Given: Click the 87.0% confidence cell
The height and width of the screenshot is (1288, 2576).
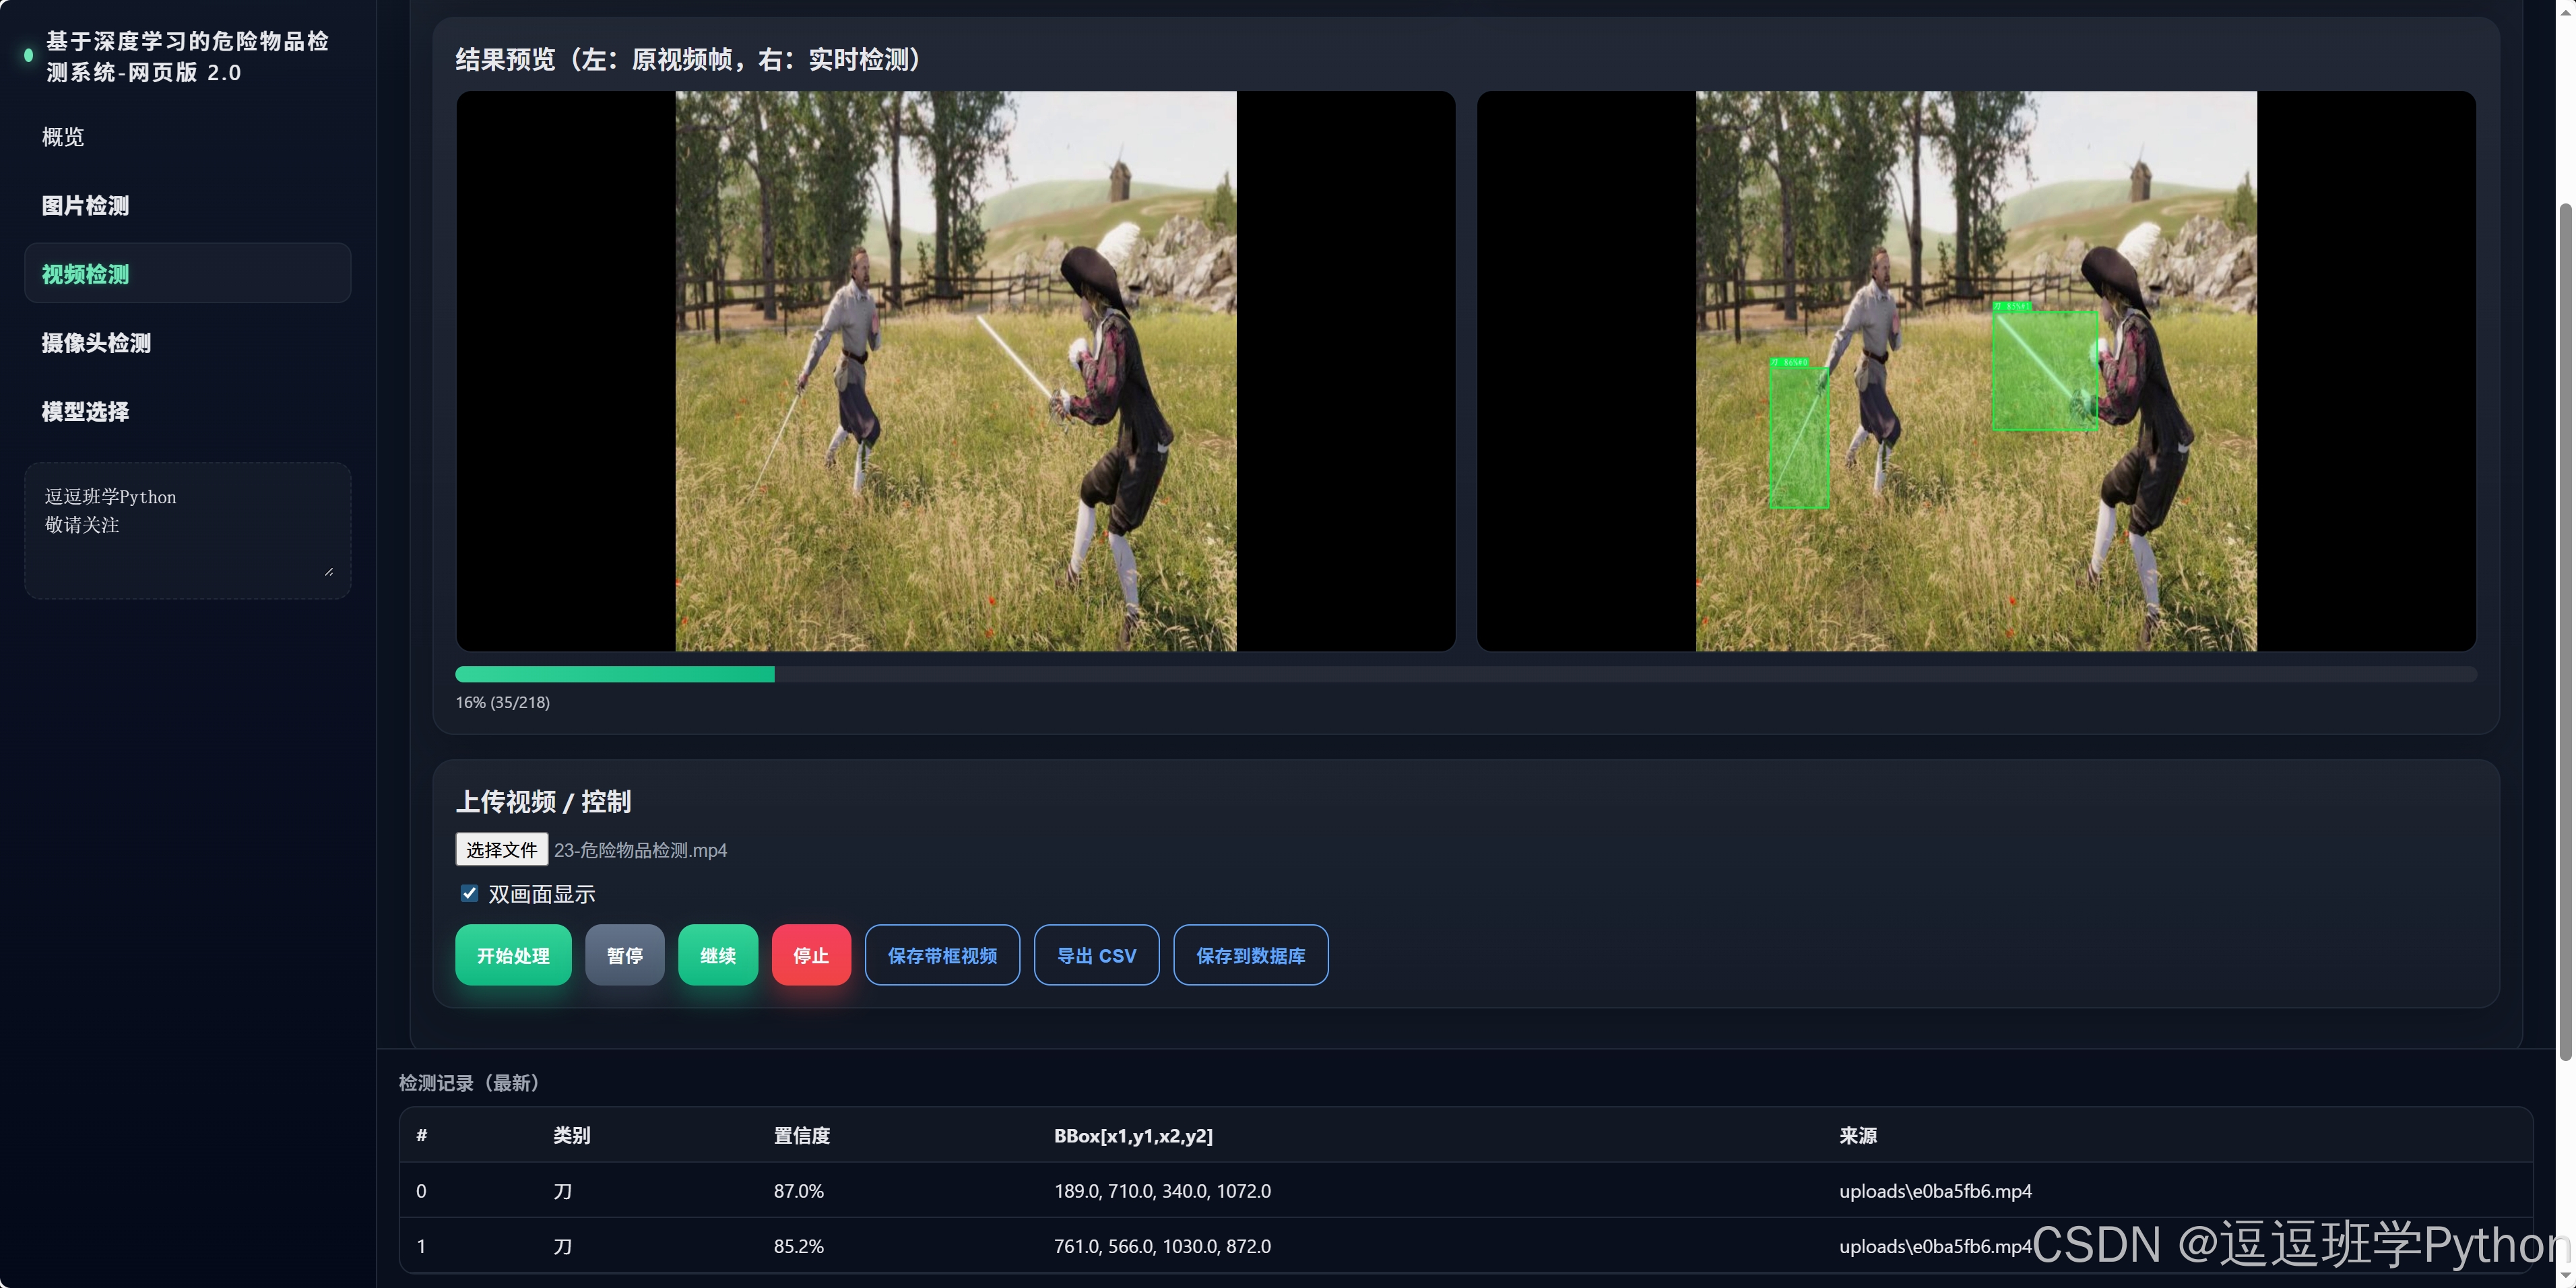Looking at the screenshot, I should pyautogui.click(x=799, y=1191).
